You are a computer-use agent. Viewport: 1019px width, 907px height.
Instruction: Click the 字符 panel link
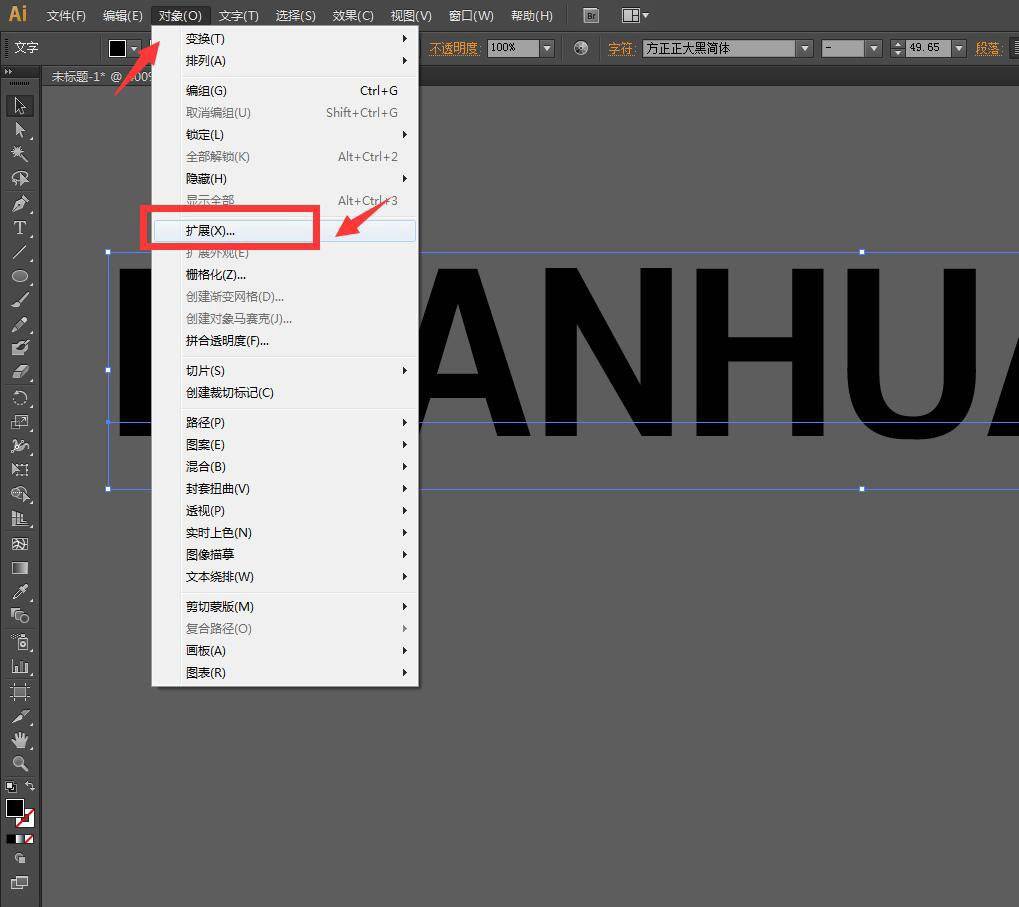(621, 48)
